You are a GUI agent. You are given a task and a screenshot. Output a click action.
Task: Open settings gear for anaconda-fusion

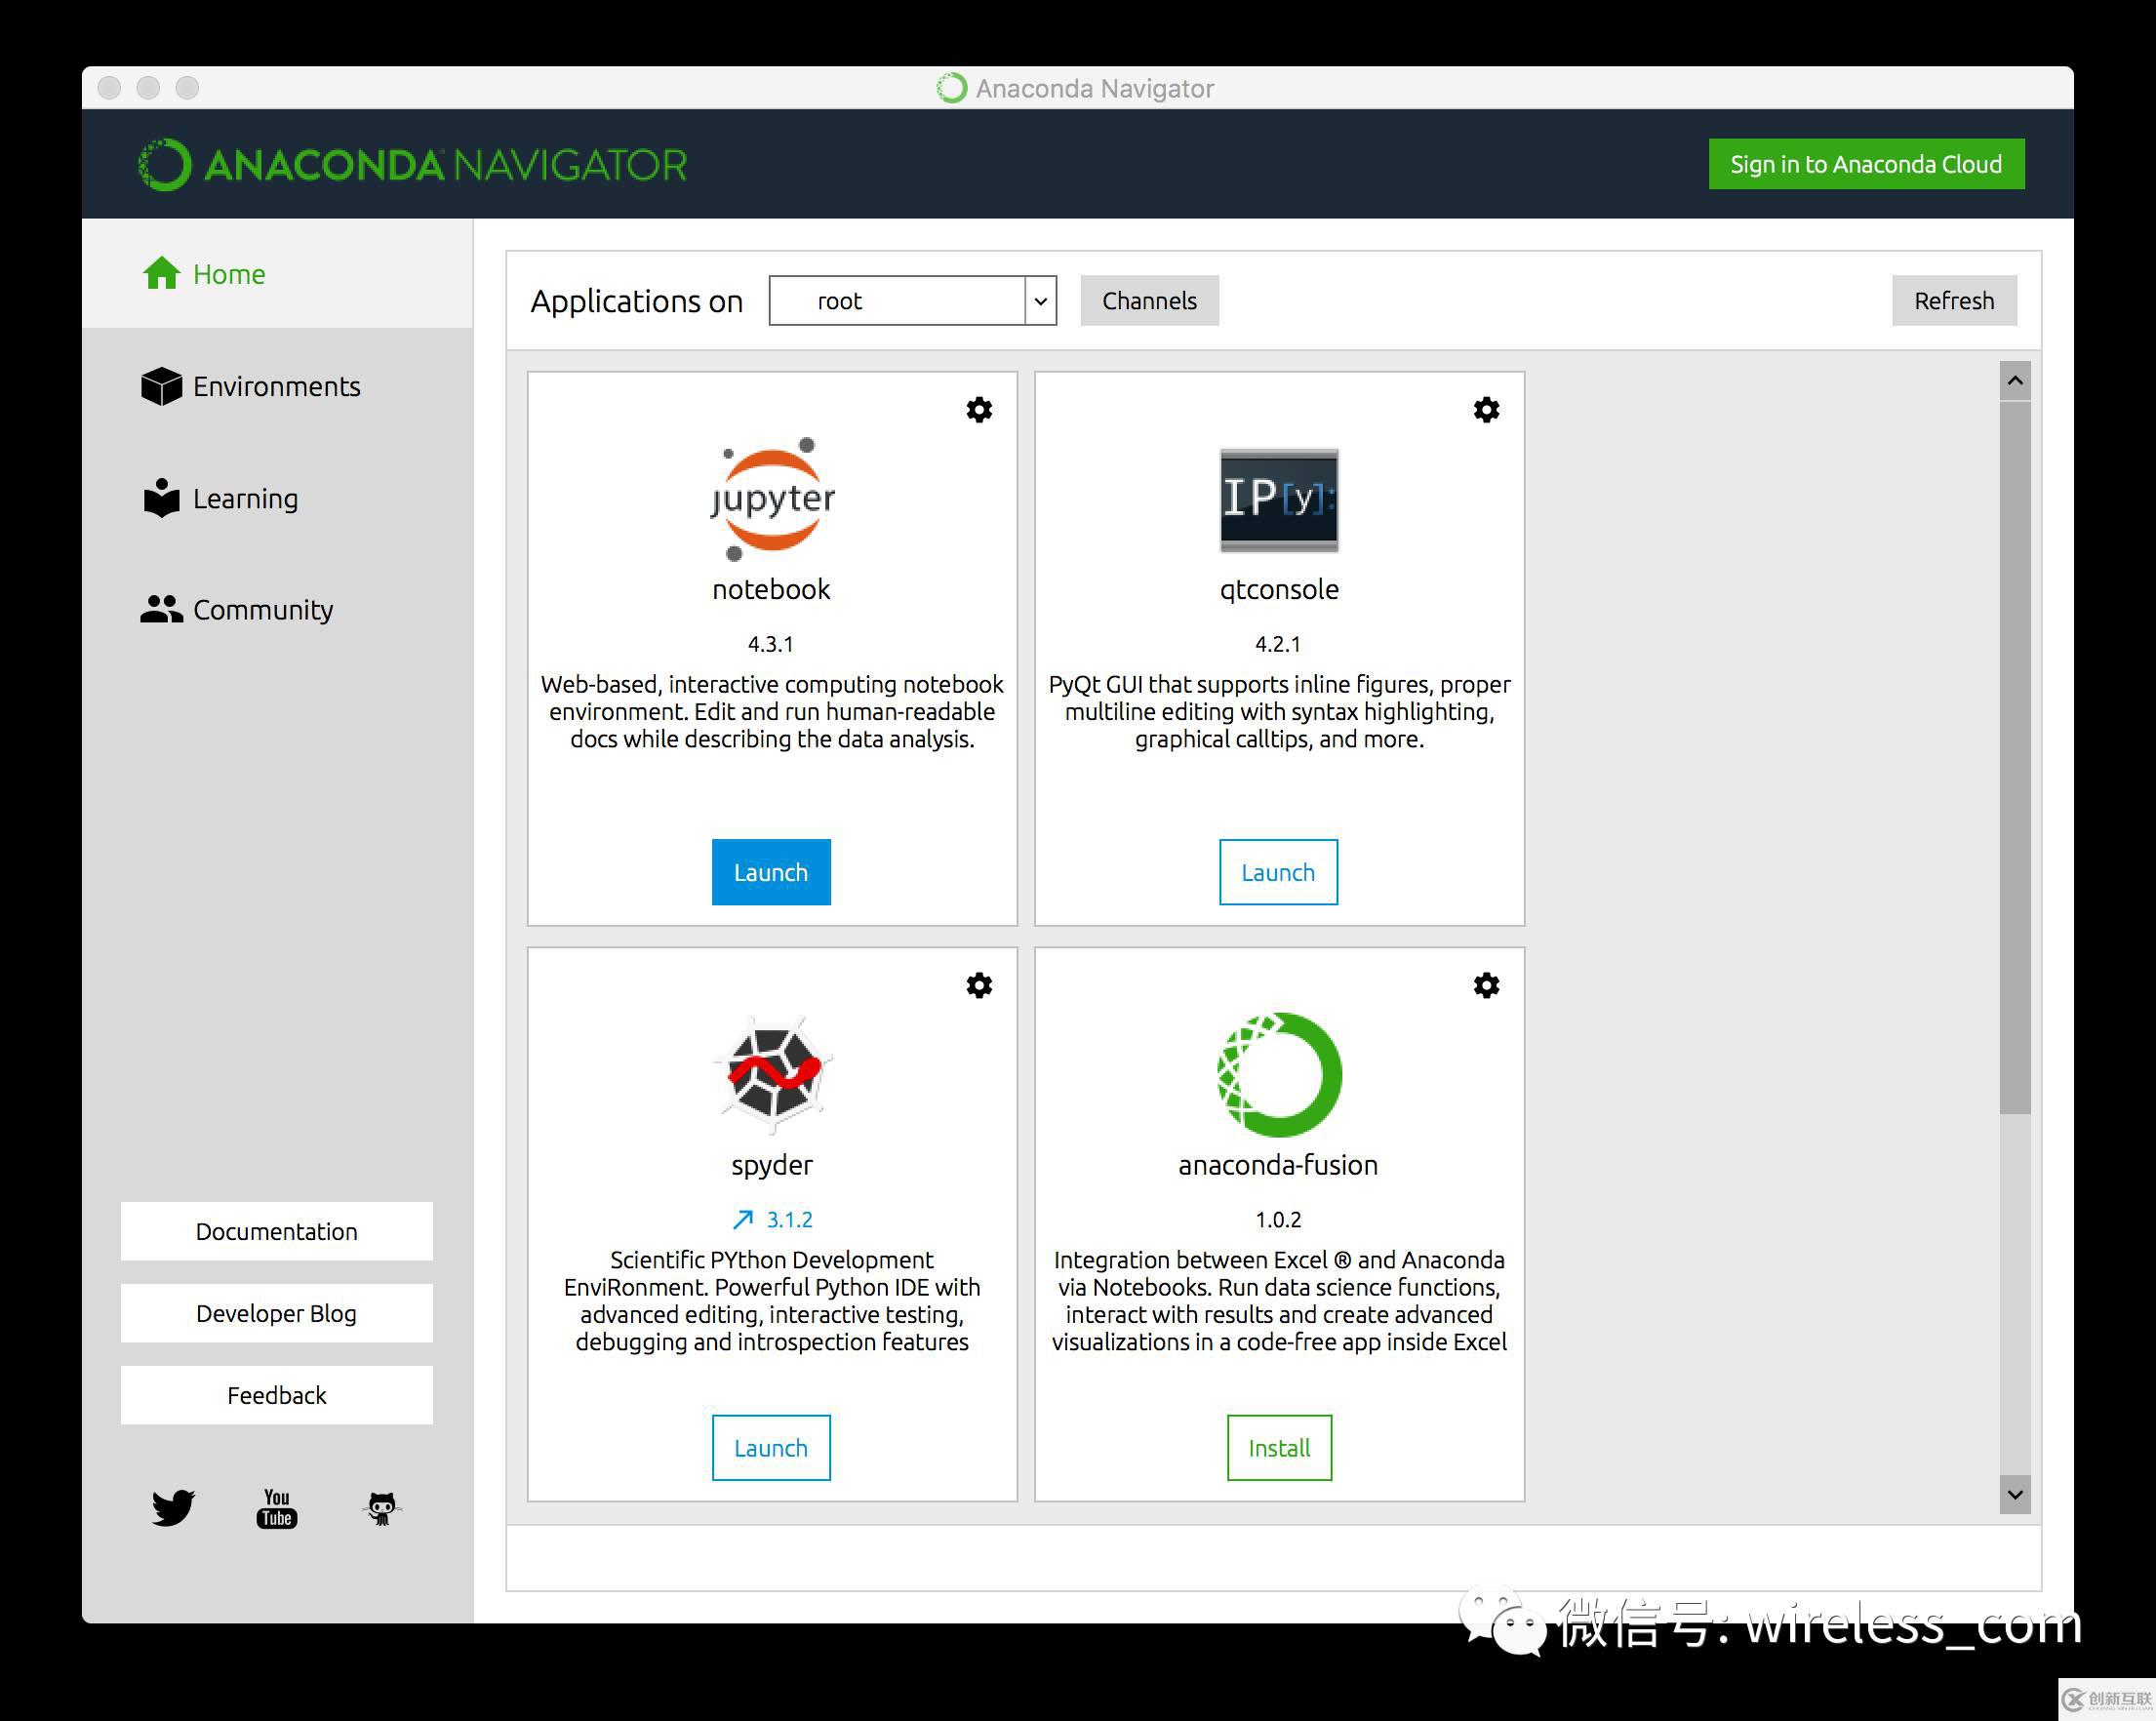[1486, 985]
